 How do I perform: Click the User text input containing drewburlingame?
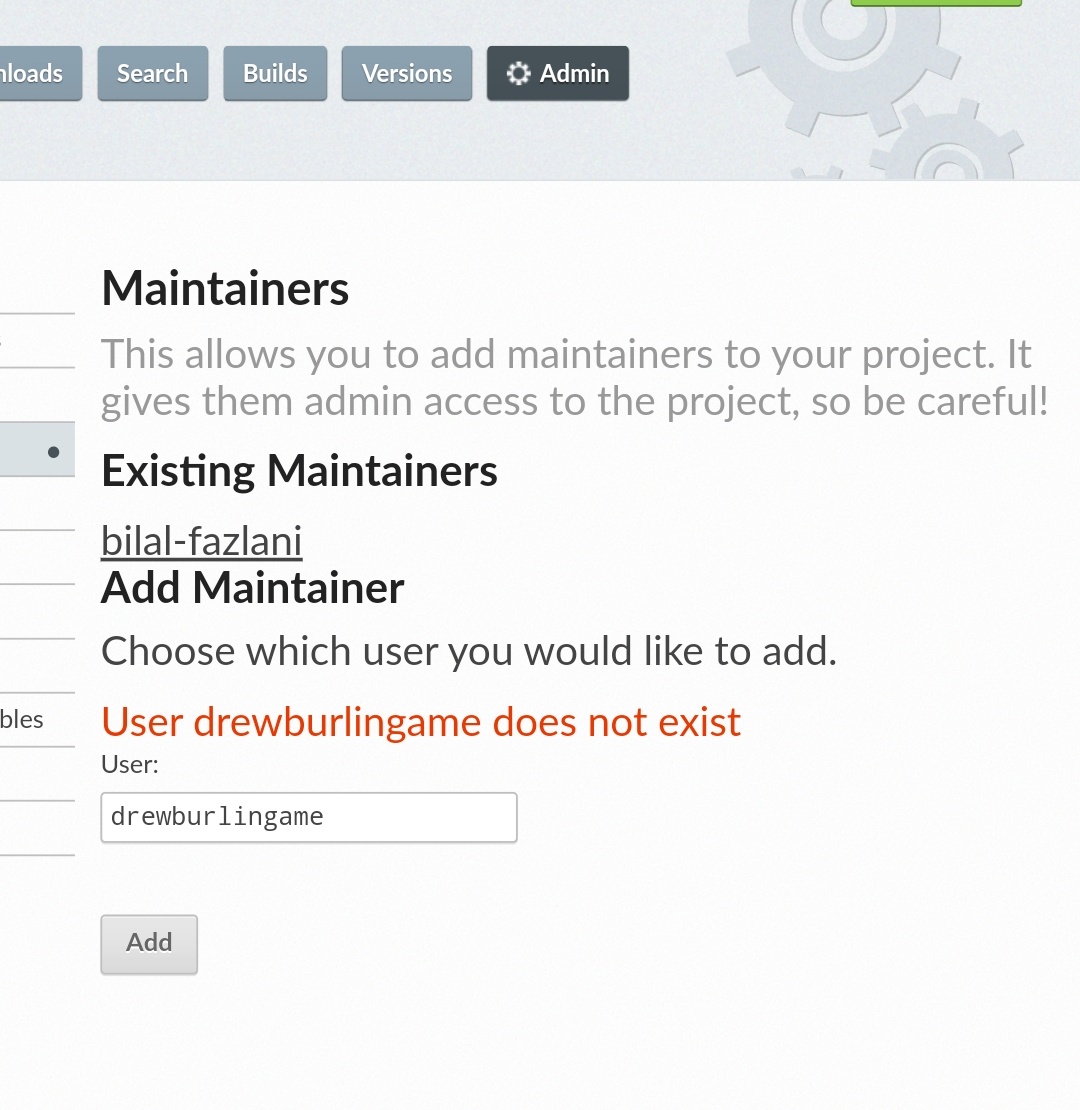point(308,817)
